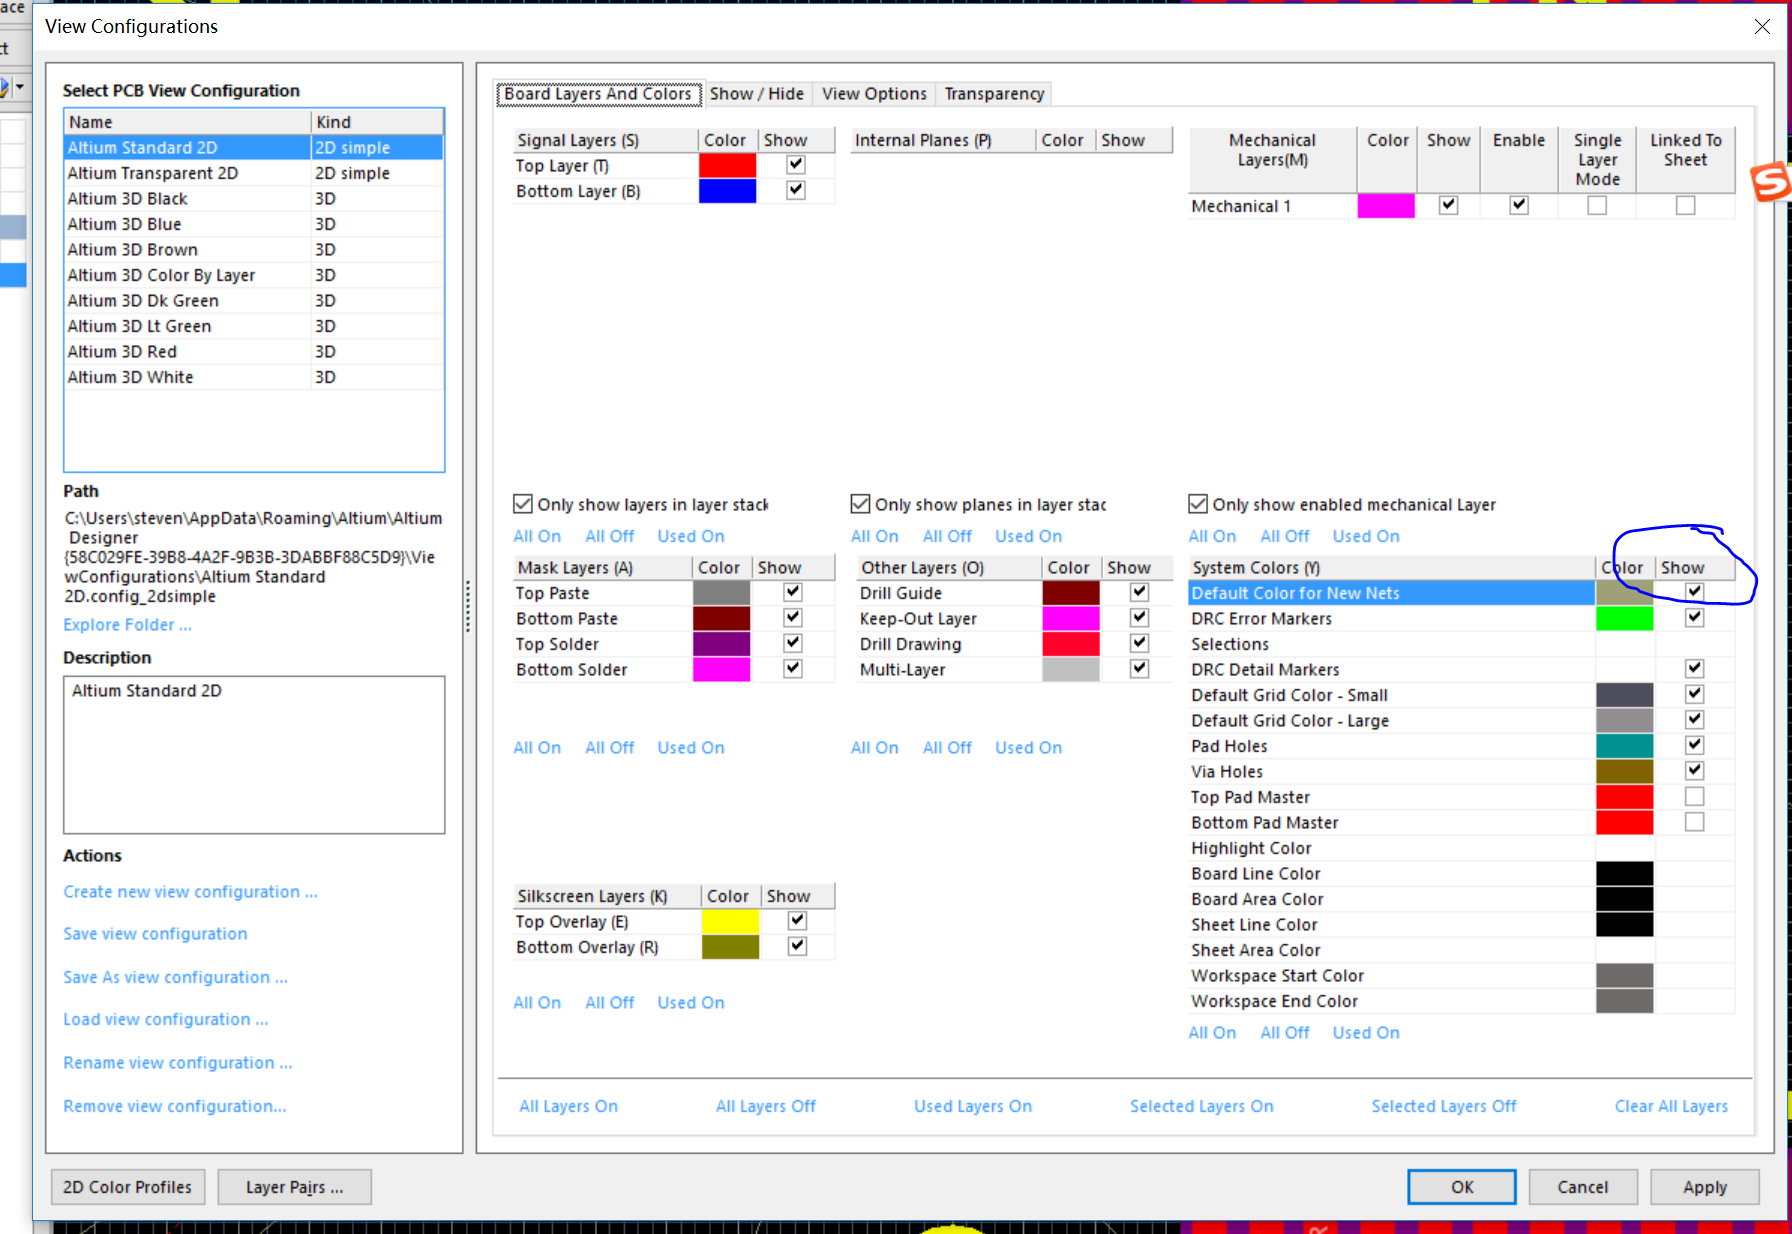Viewport: 1792px width, 1234px height.
Task: Click the red Top Layer color swatch
Action: [x=727, y=165]
